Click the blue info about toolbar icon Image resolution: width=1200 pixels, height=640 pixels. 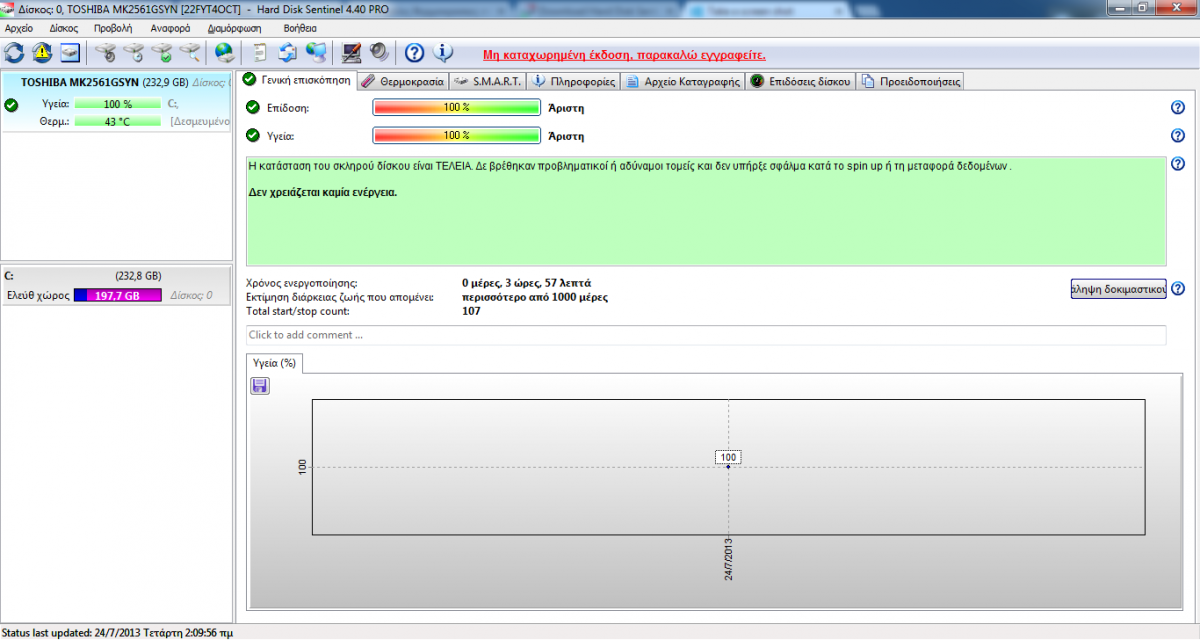tap(443, 52)
